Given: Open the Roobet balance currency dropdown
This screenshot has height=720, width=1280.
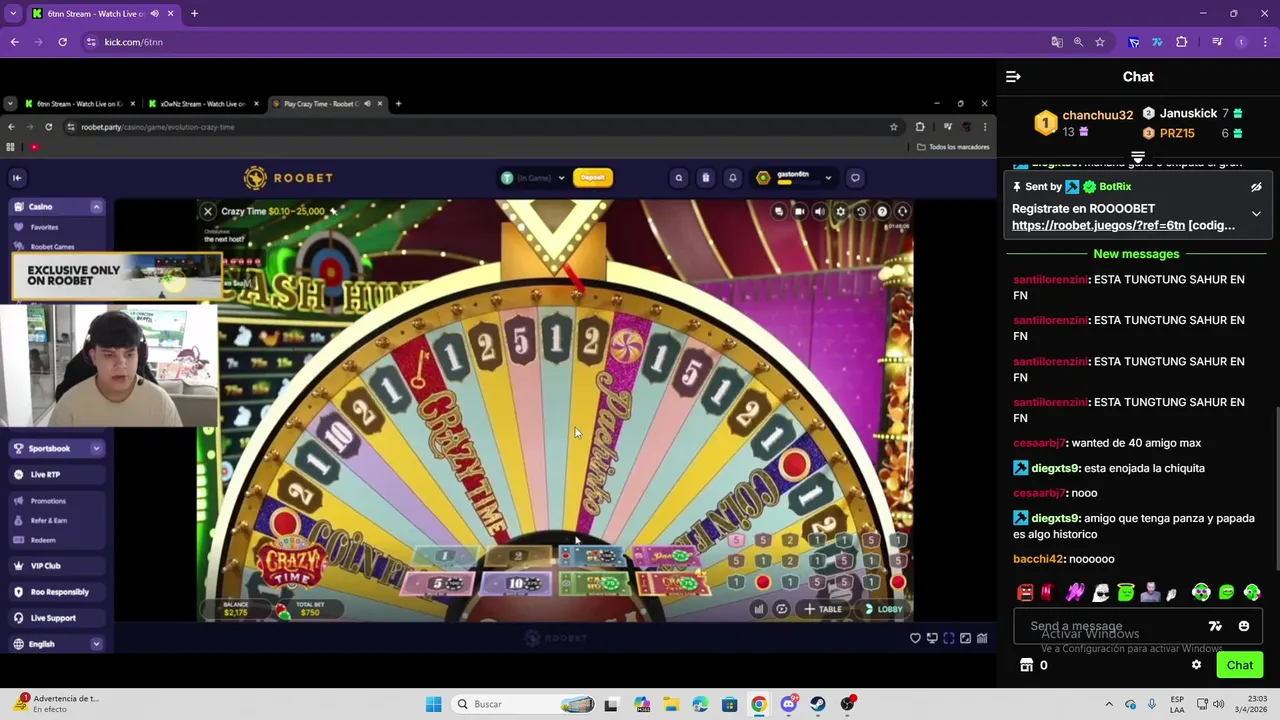Looking at the screenshot, I should click(x=533, y=178).
